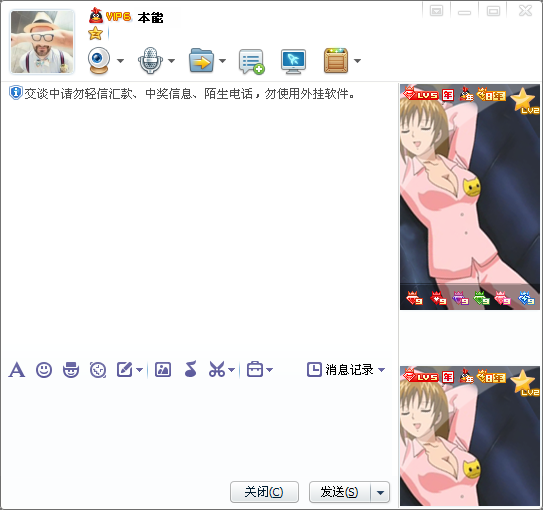Launch remote desktop monitor icon
This screenshot has width=543, height=510.
pyautogui.click(x=293, y=62)
